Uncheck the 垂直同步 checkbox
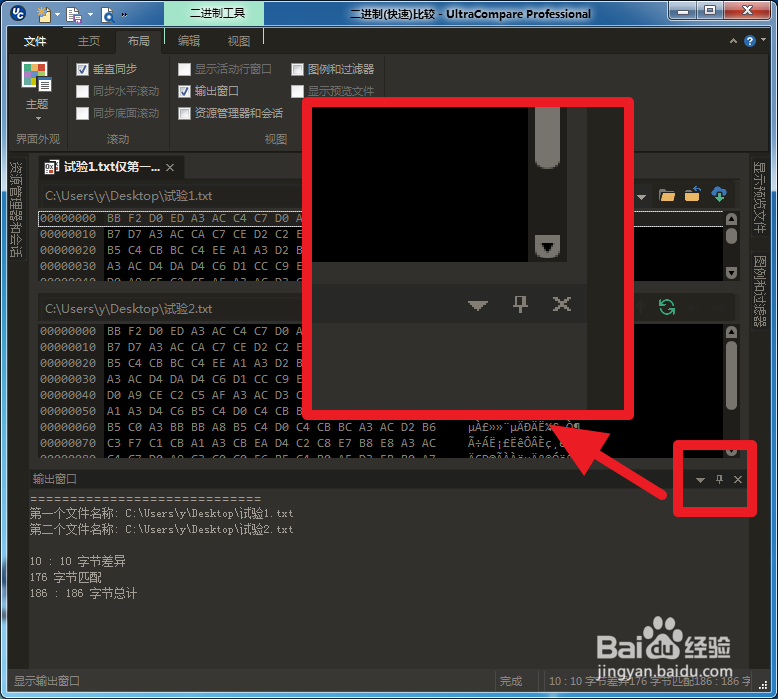 click(82, 69)
